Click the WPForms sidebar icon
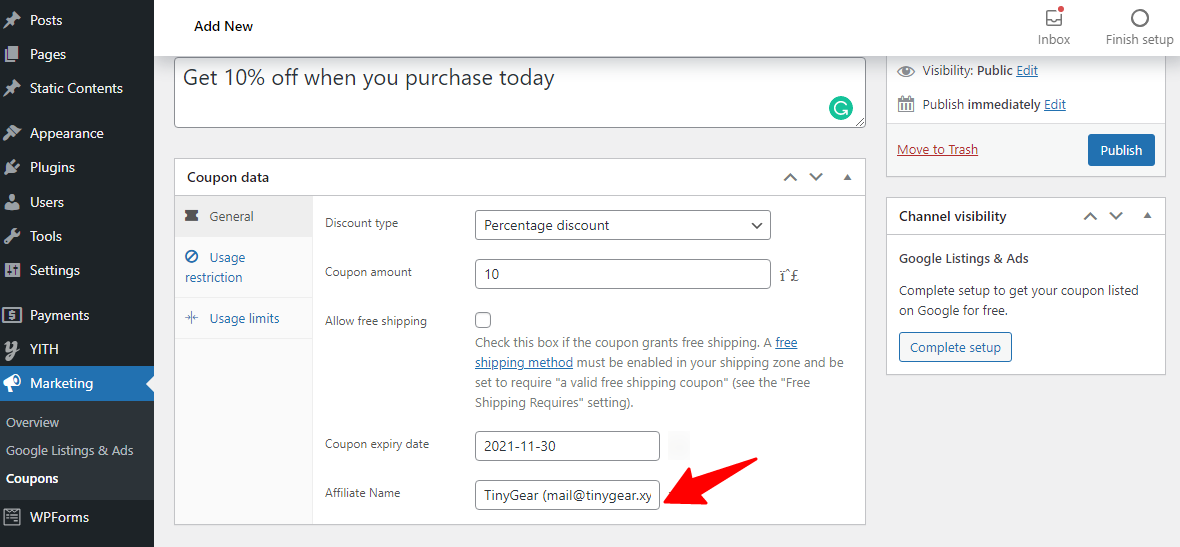1180x547 pixels. pos(12,517)
